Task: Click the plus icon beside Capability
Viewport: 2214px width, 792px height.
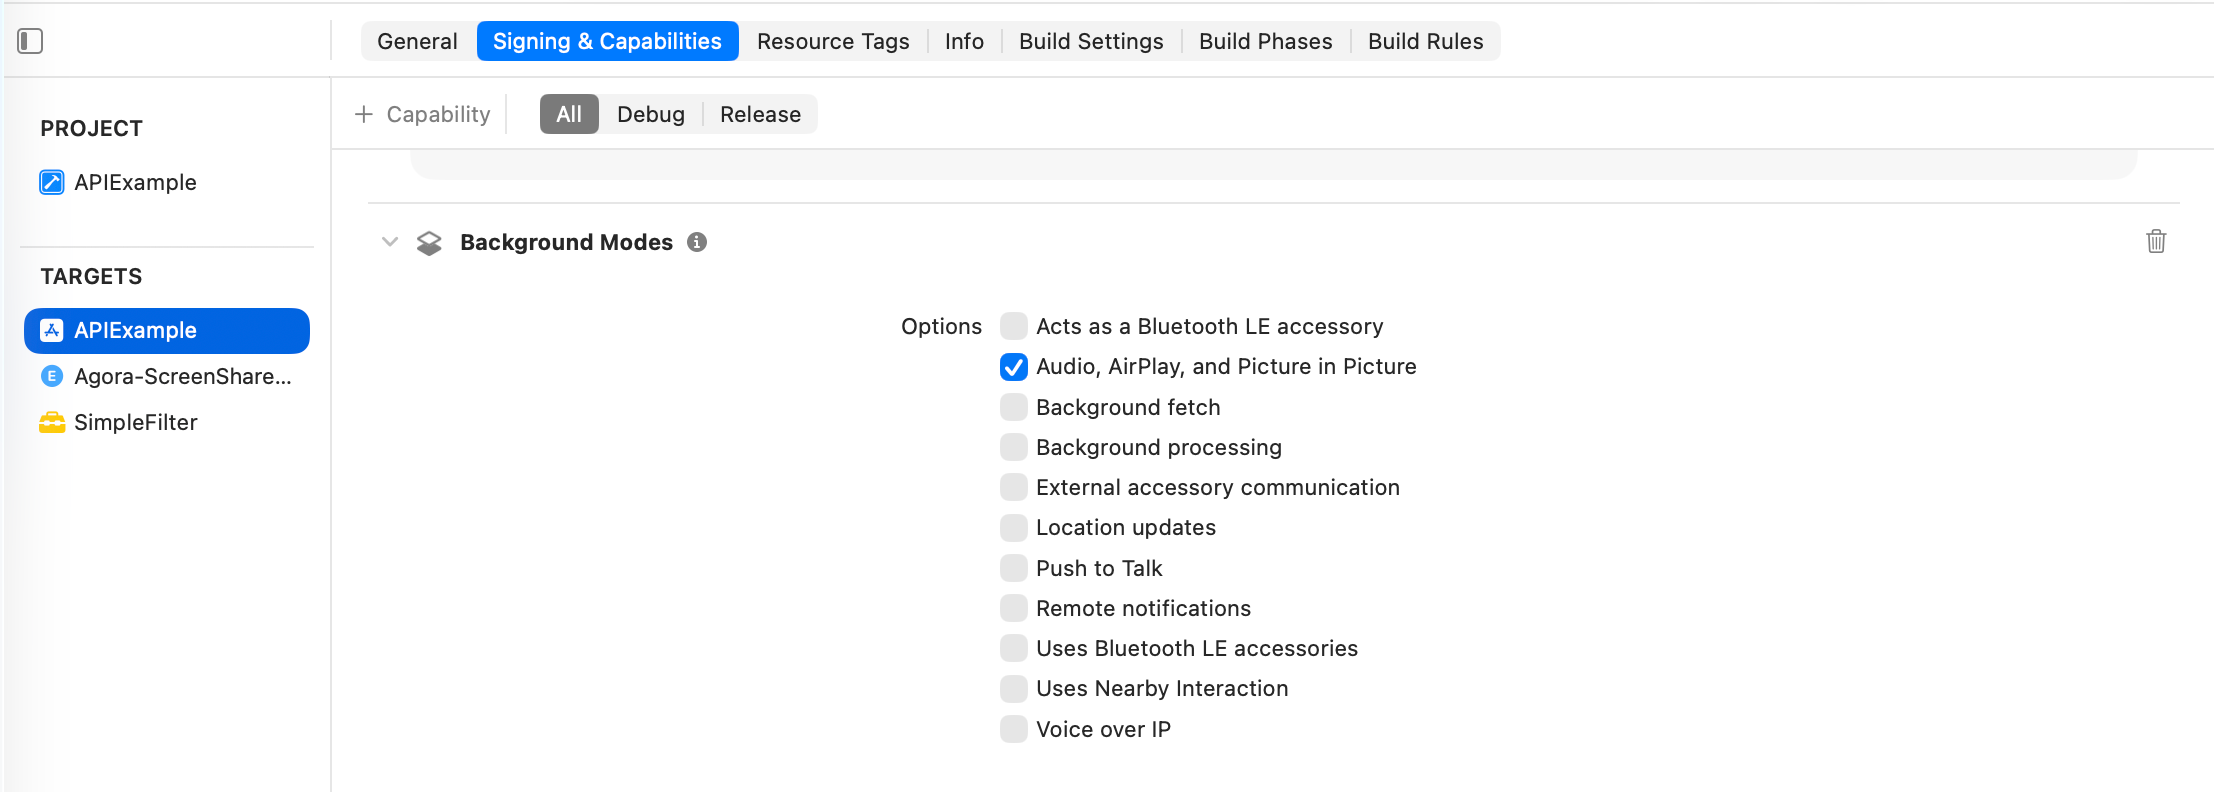Action: 364,114
